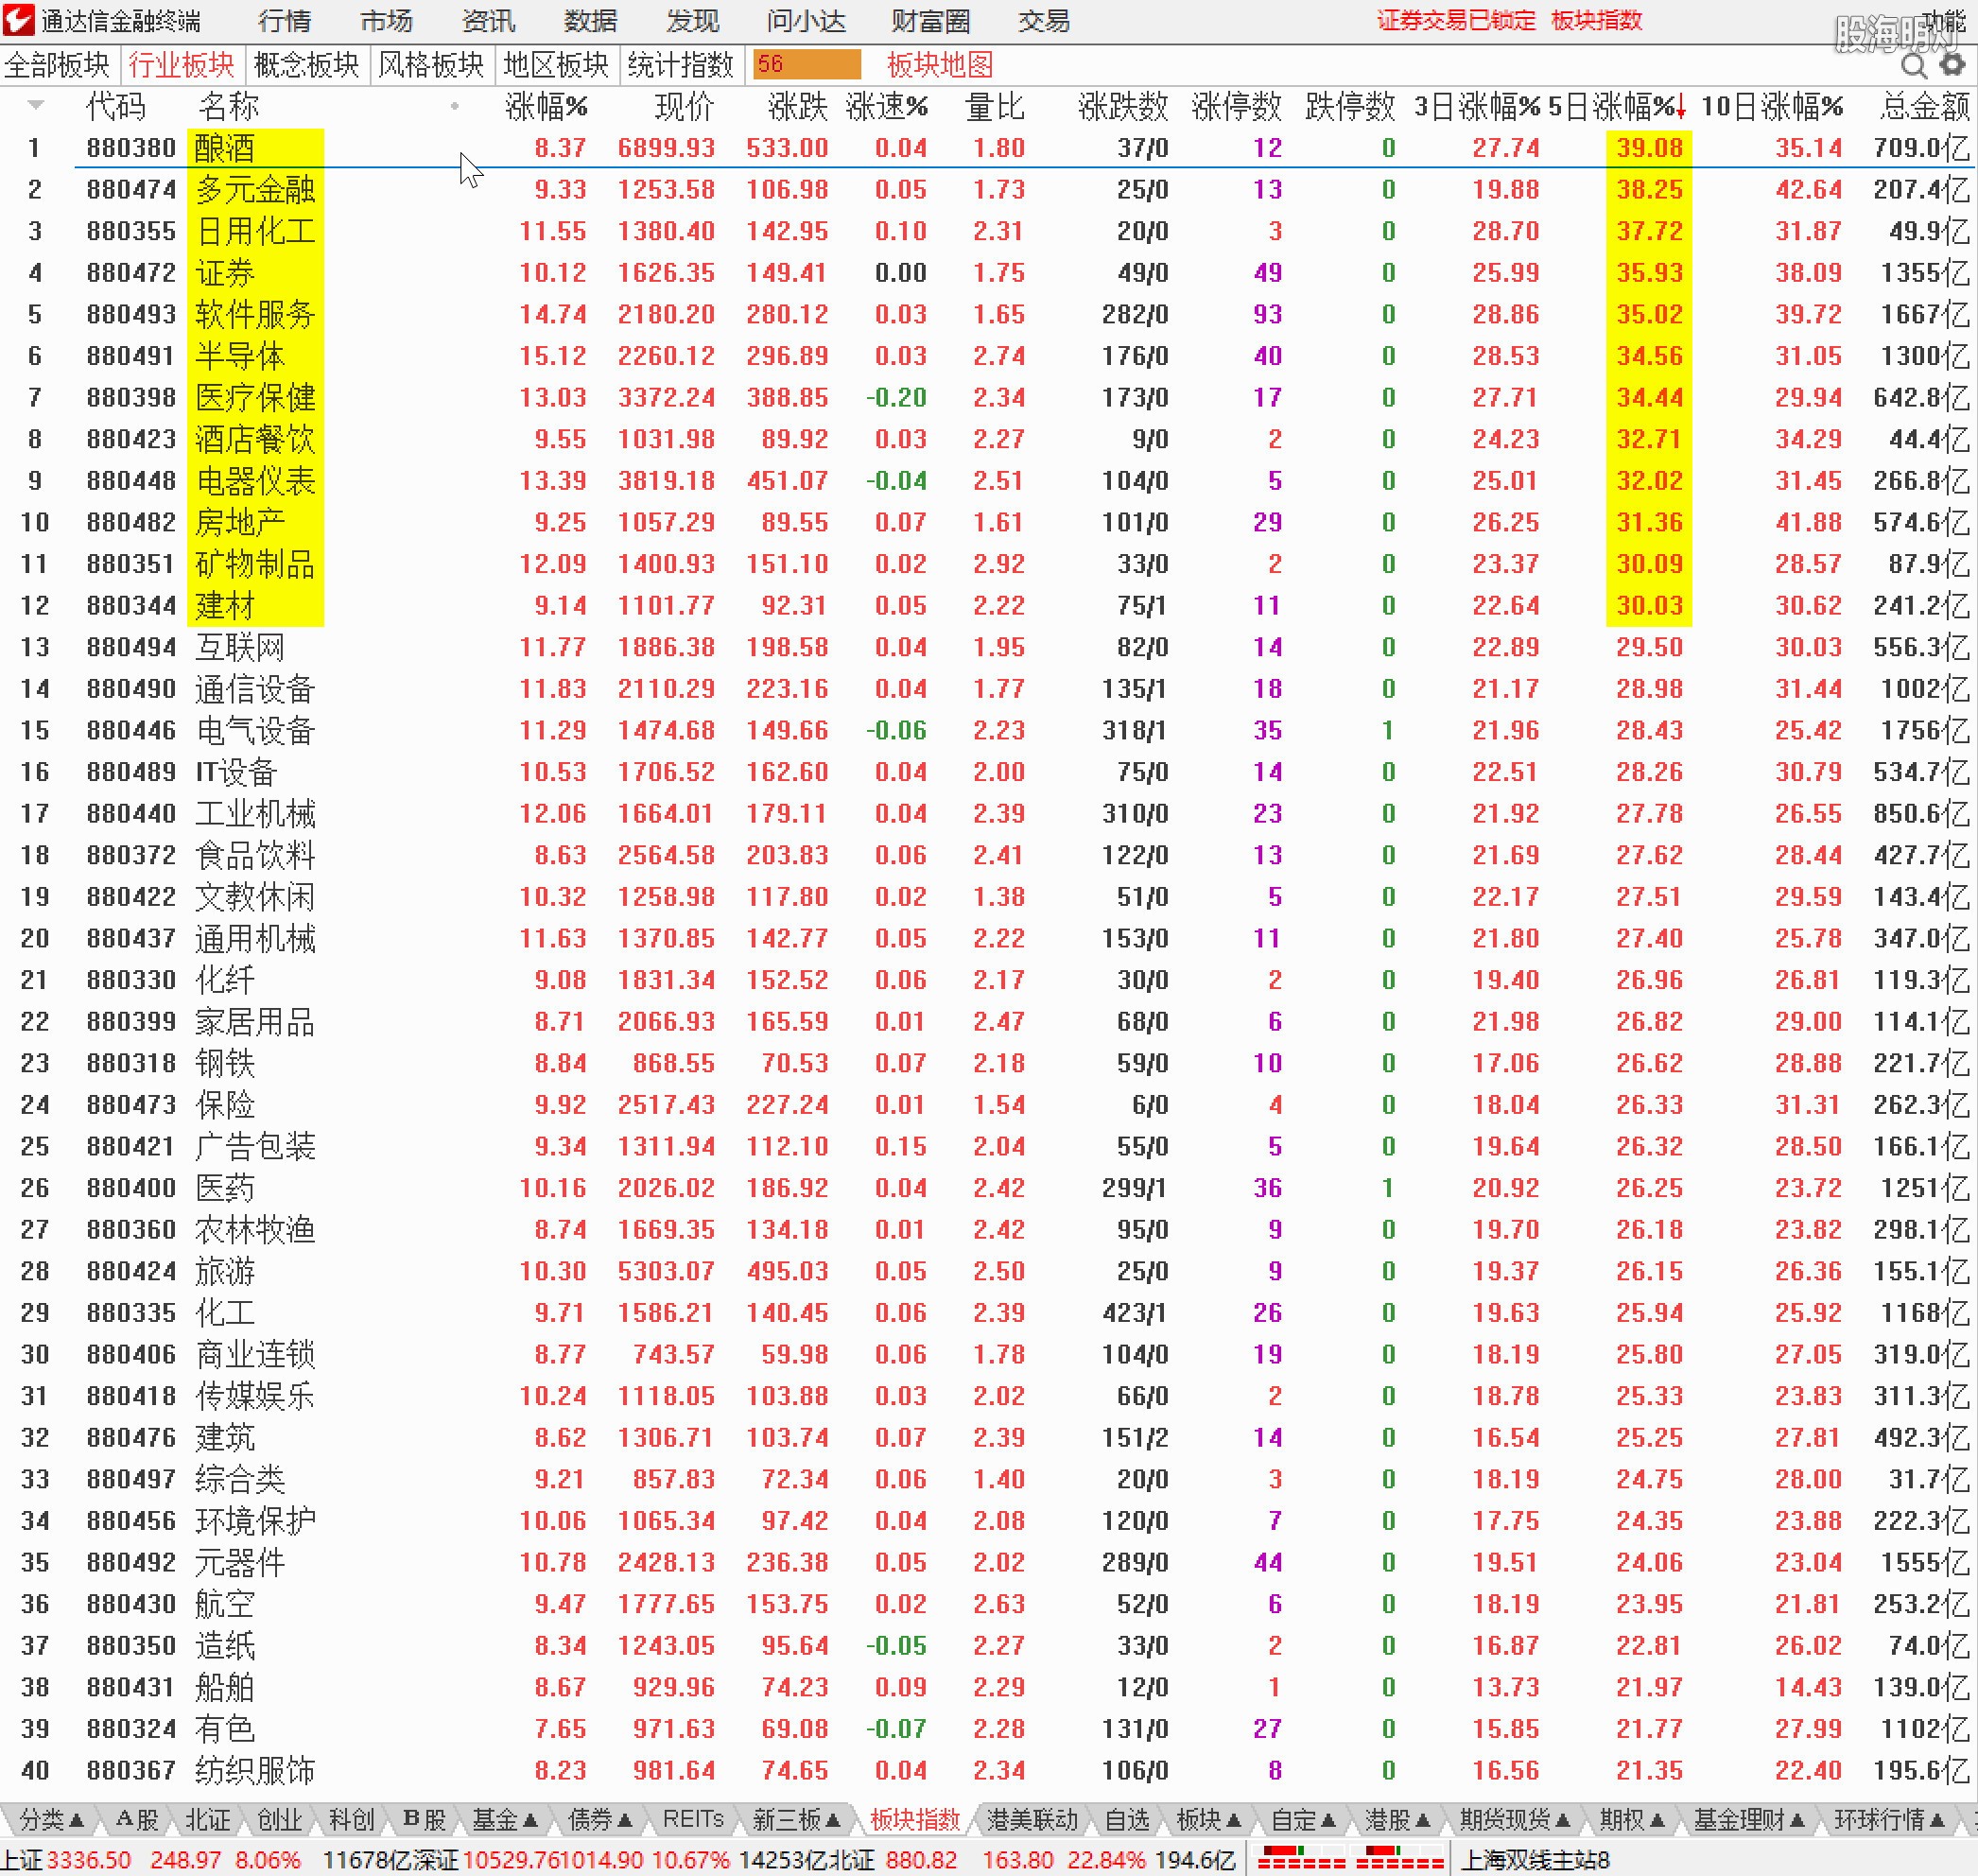Sort by 10日涨幅% column header
Image resolution: width=1978 pixels, height=1876 pixels.
(x=1771, y=106)
